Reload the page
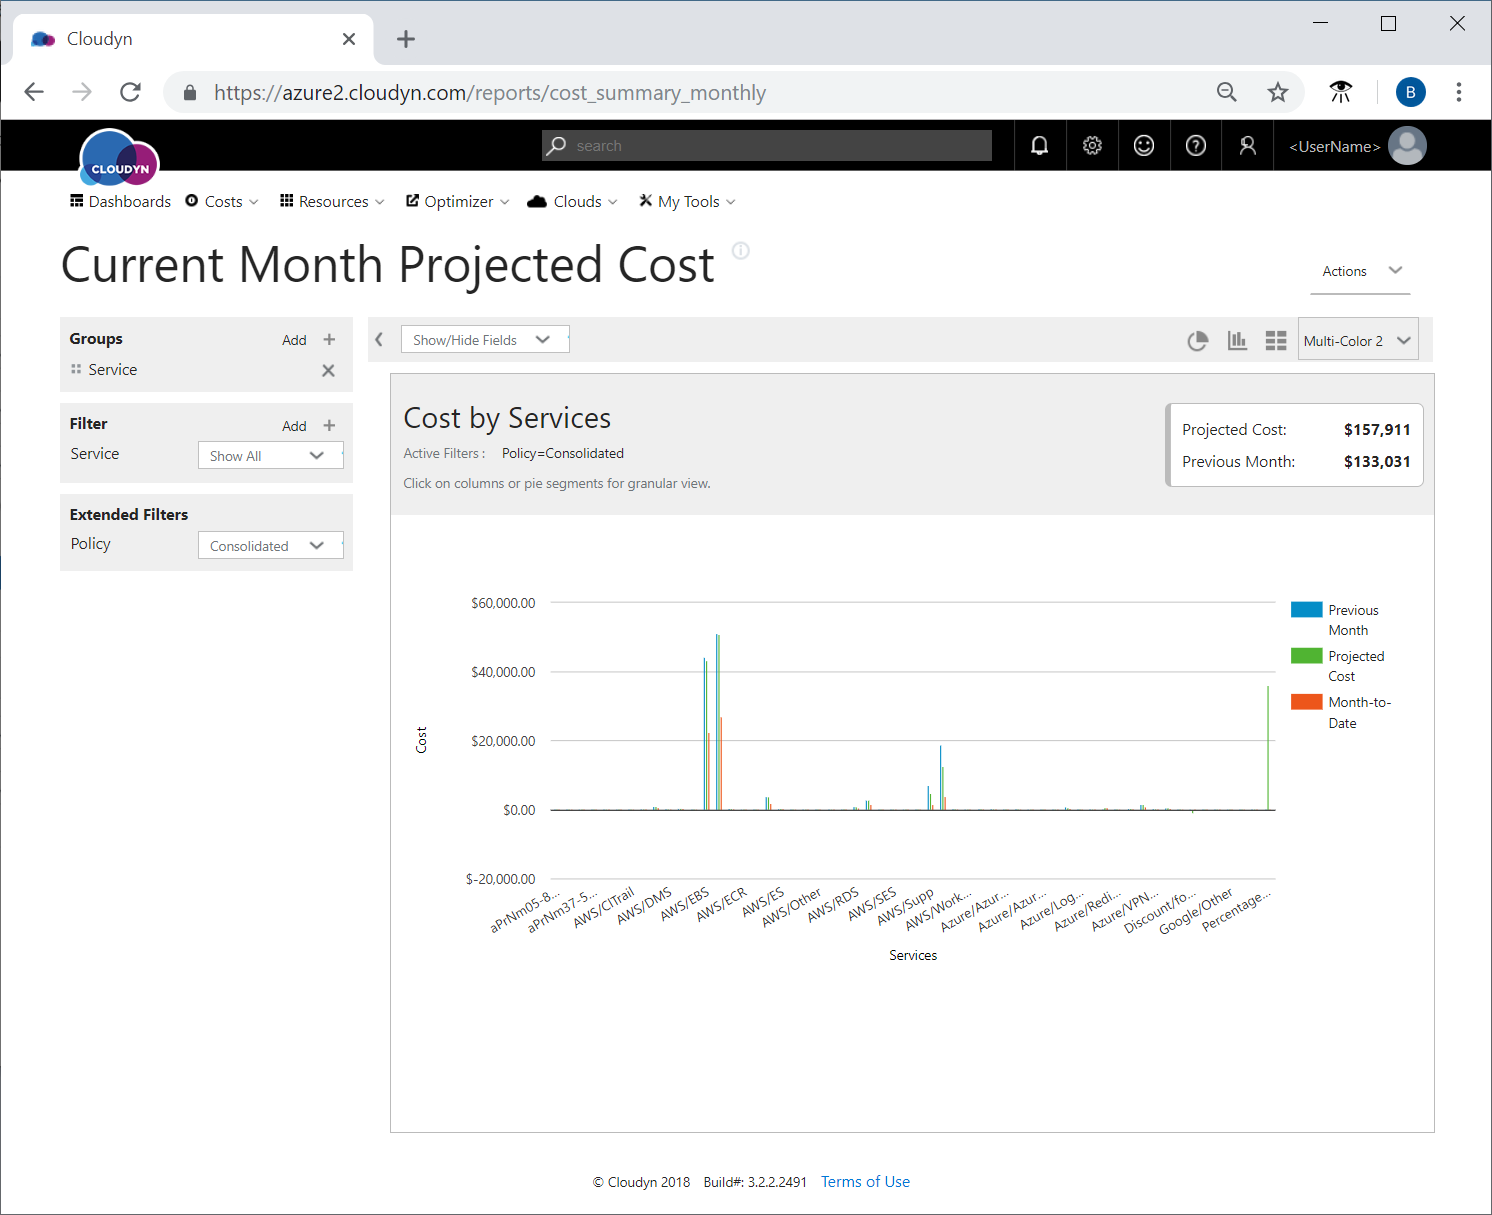This screenshot has height=1215, width=1492. pos(130,92)
